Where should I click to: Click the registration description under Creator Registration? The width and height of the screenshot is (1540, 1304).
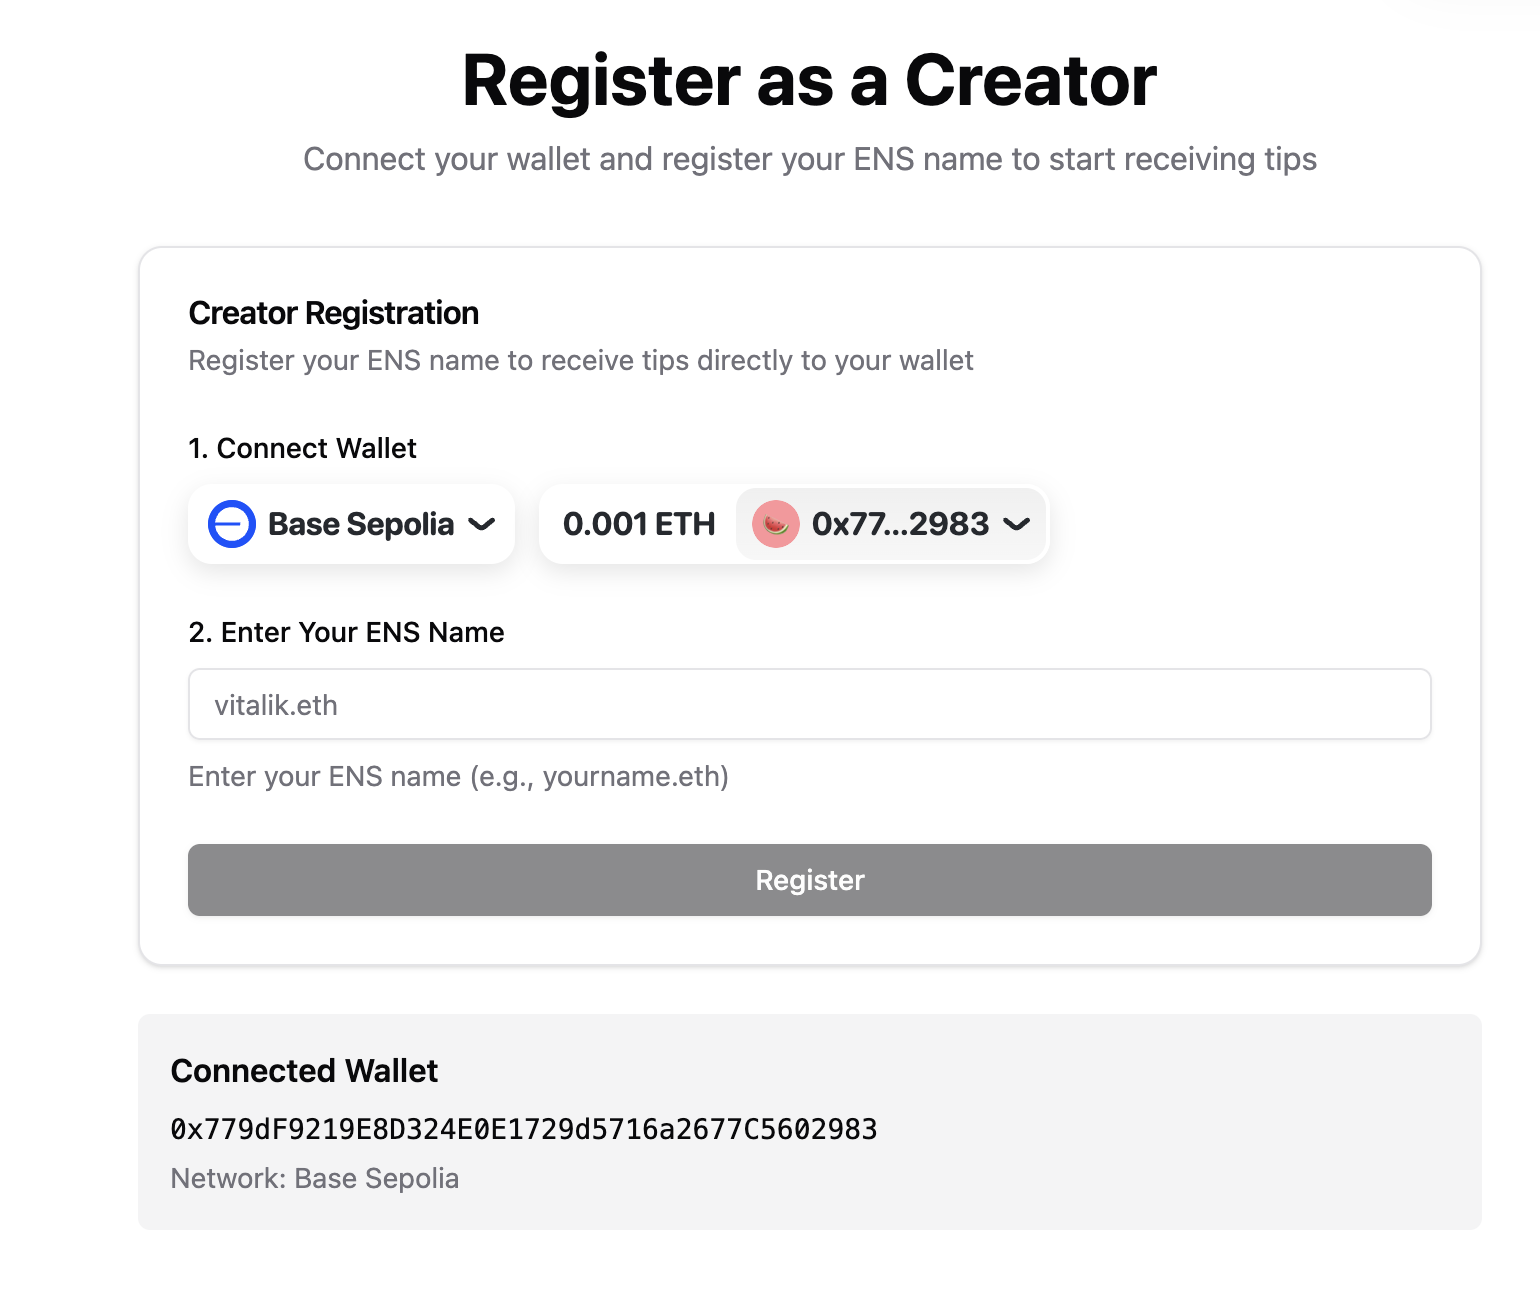click(580, 360)
